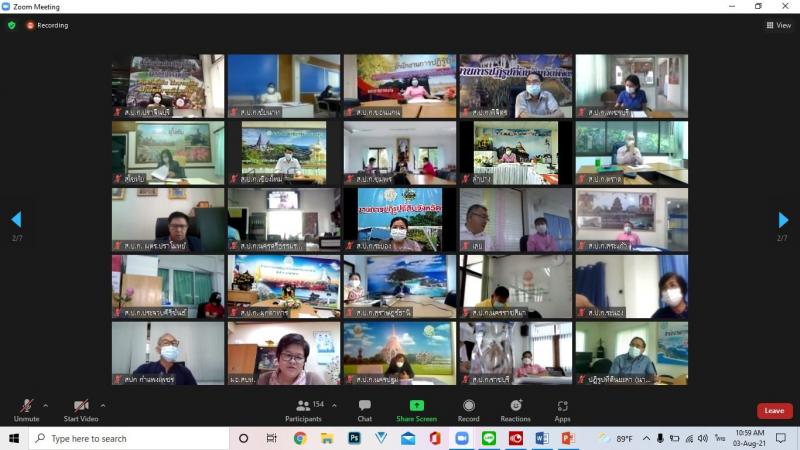Screen dimensions: 800x450
Task: Show hidden system tray icons
Action: (646, 438)
